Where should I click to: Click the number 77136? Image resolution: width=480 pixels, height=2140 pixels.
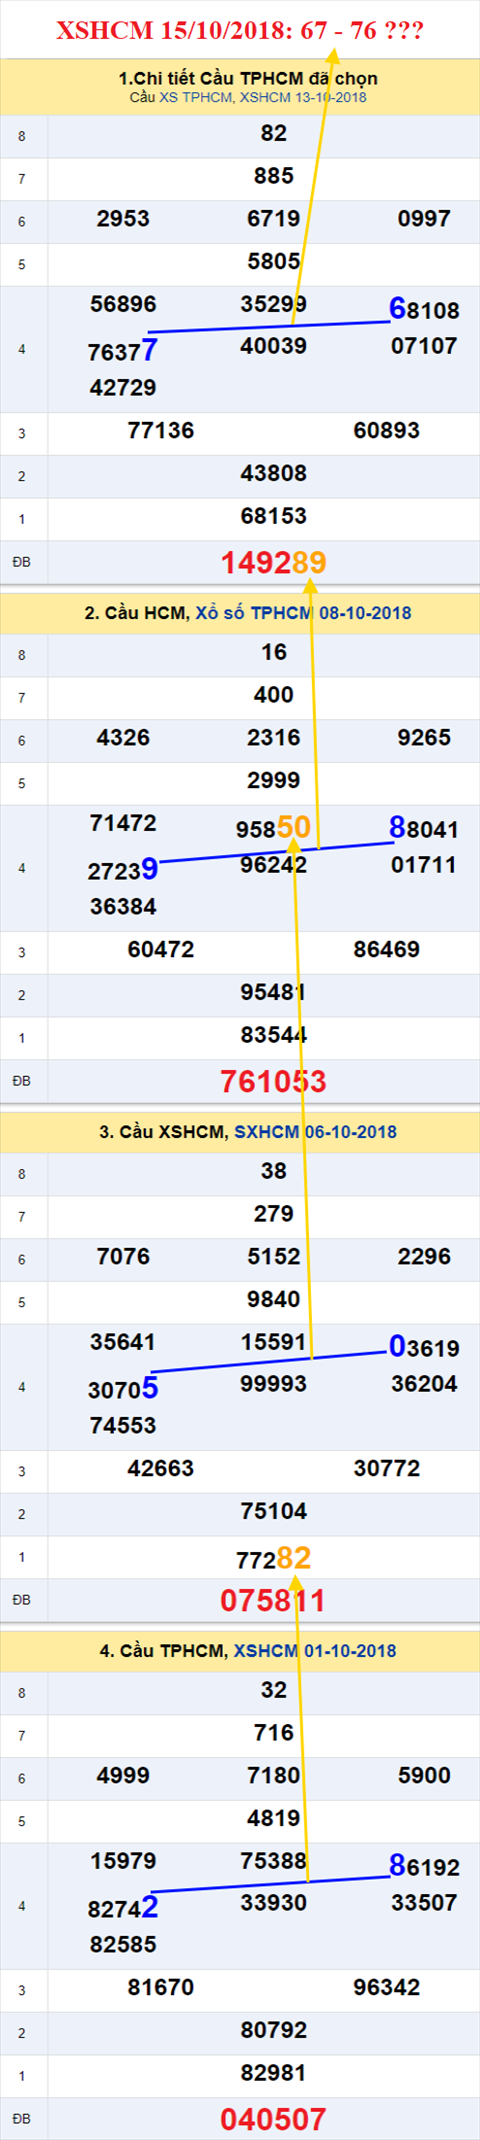click(161, 432)
